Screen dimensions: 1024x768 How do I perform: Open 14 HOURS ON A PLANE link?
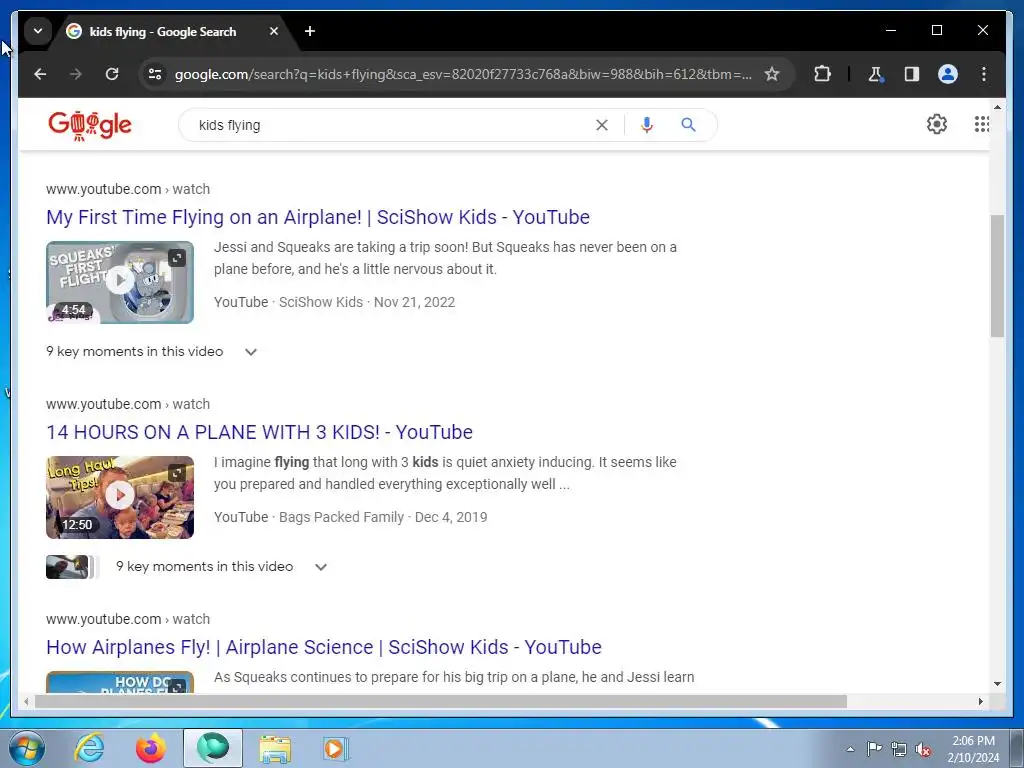coord(259,432)
